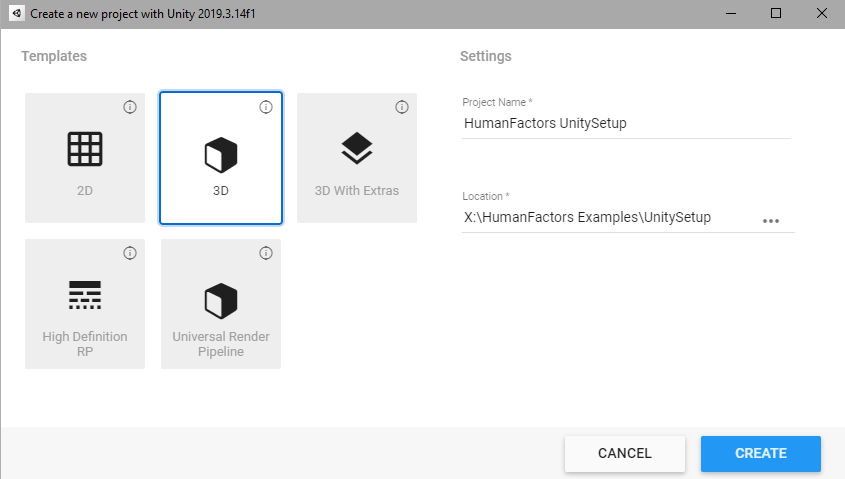Screen dimensions: 845x479
Task: Click the High Definition RP label text
Action: click(85, 344)
